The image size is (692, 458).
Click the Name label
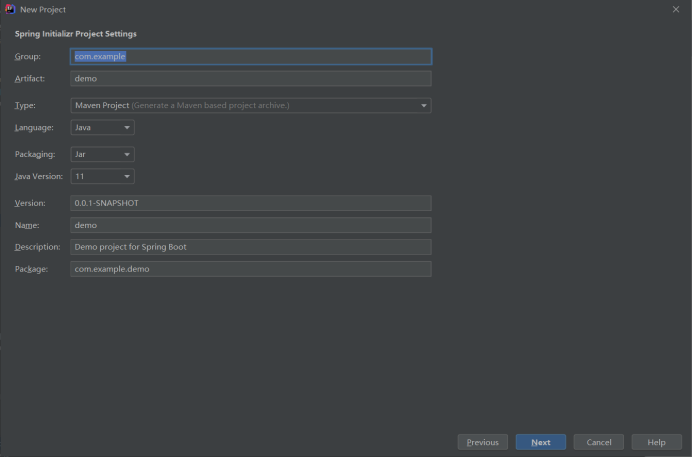click(x=27, y=225)
